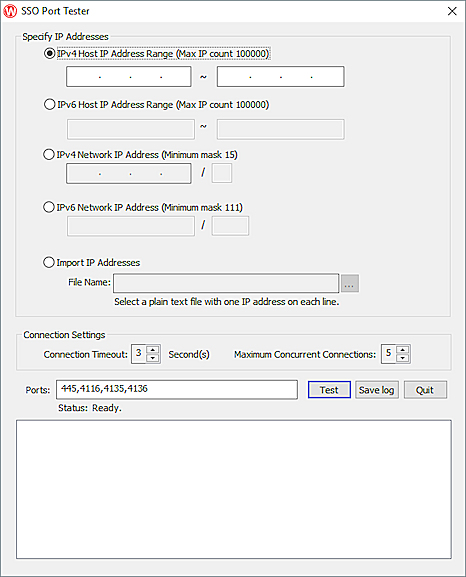466x577 pixels.
Task: Click the 'Select a plain text file' hint text
Action: tap(226, 302)
